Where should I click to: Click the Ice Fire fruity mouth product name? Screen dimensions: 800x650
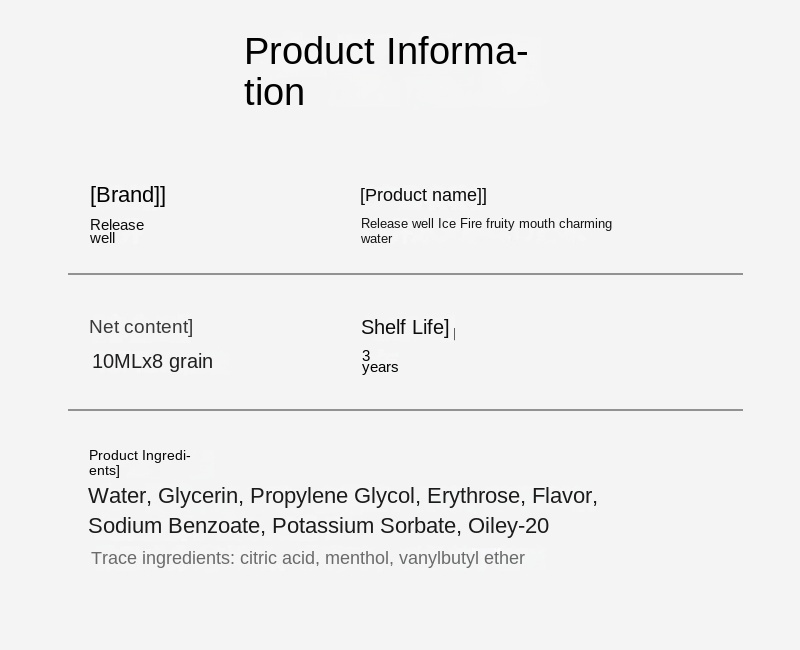[486, 231]
